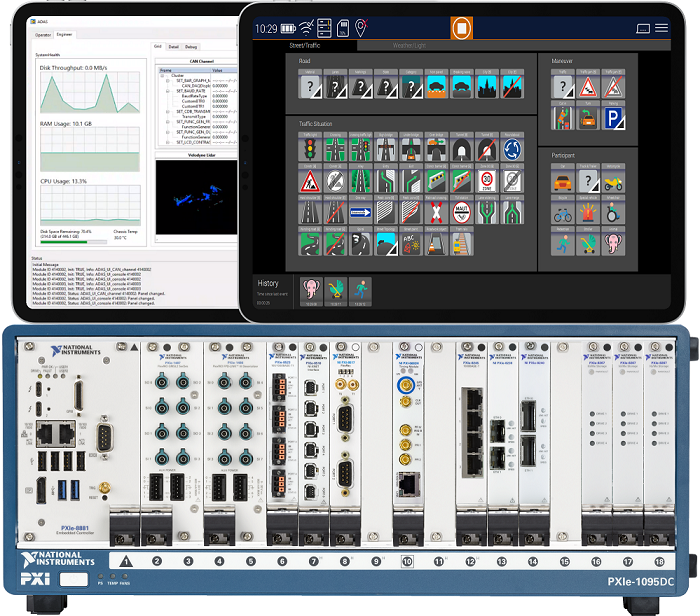The width and height of the screenshot is (700, 616).
Task: Tap the roadworks warning triangle tag
Action: point(310,181)
